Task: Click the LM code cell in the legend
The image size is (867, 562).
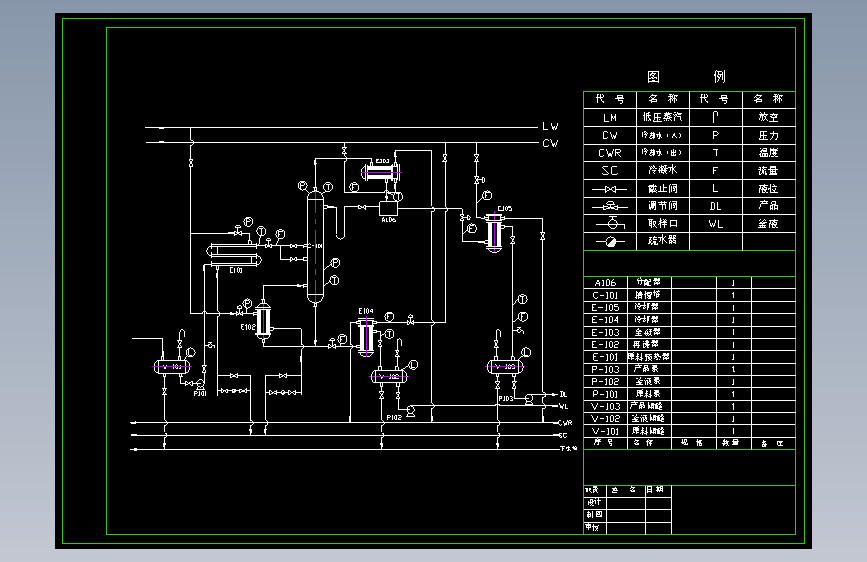Action: (x=610, y=117)
